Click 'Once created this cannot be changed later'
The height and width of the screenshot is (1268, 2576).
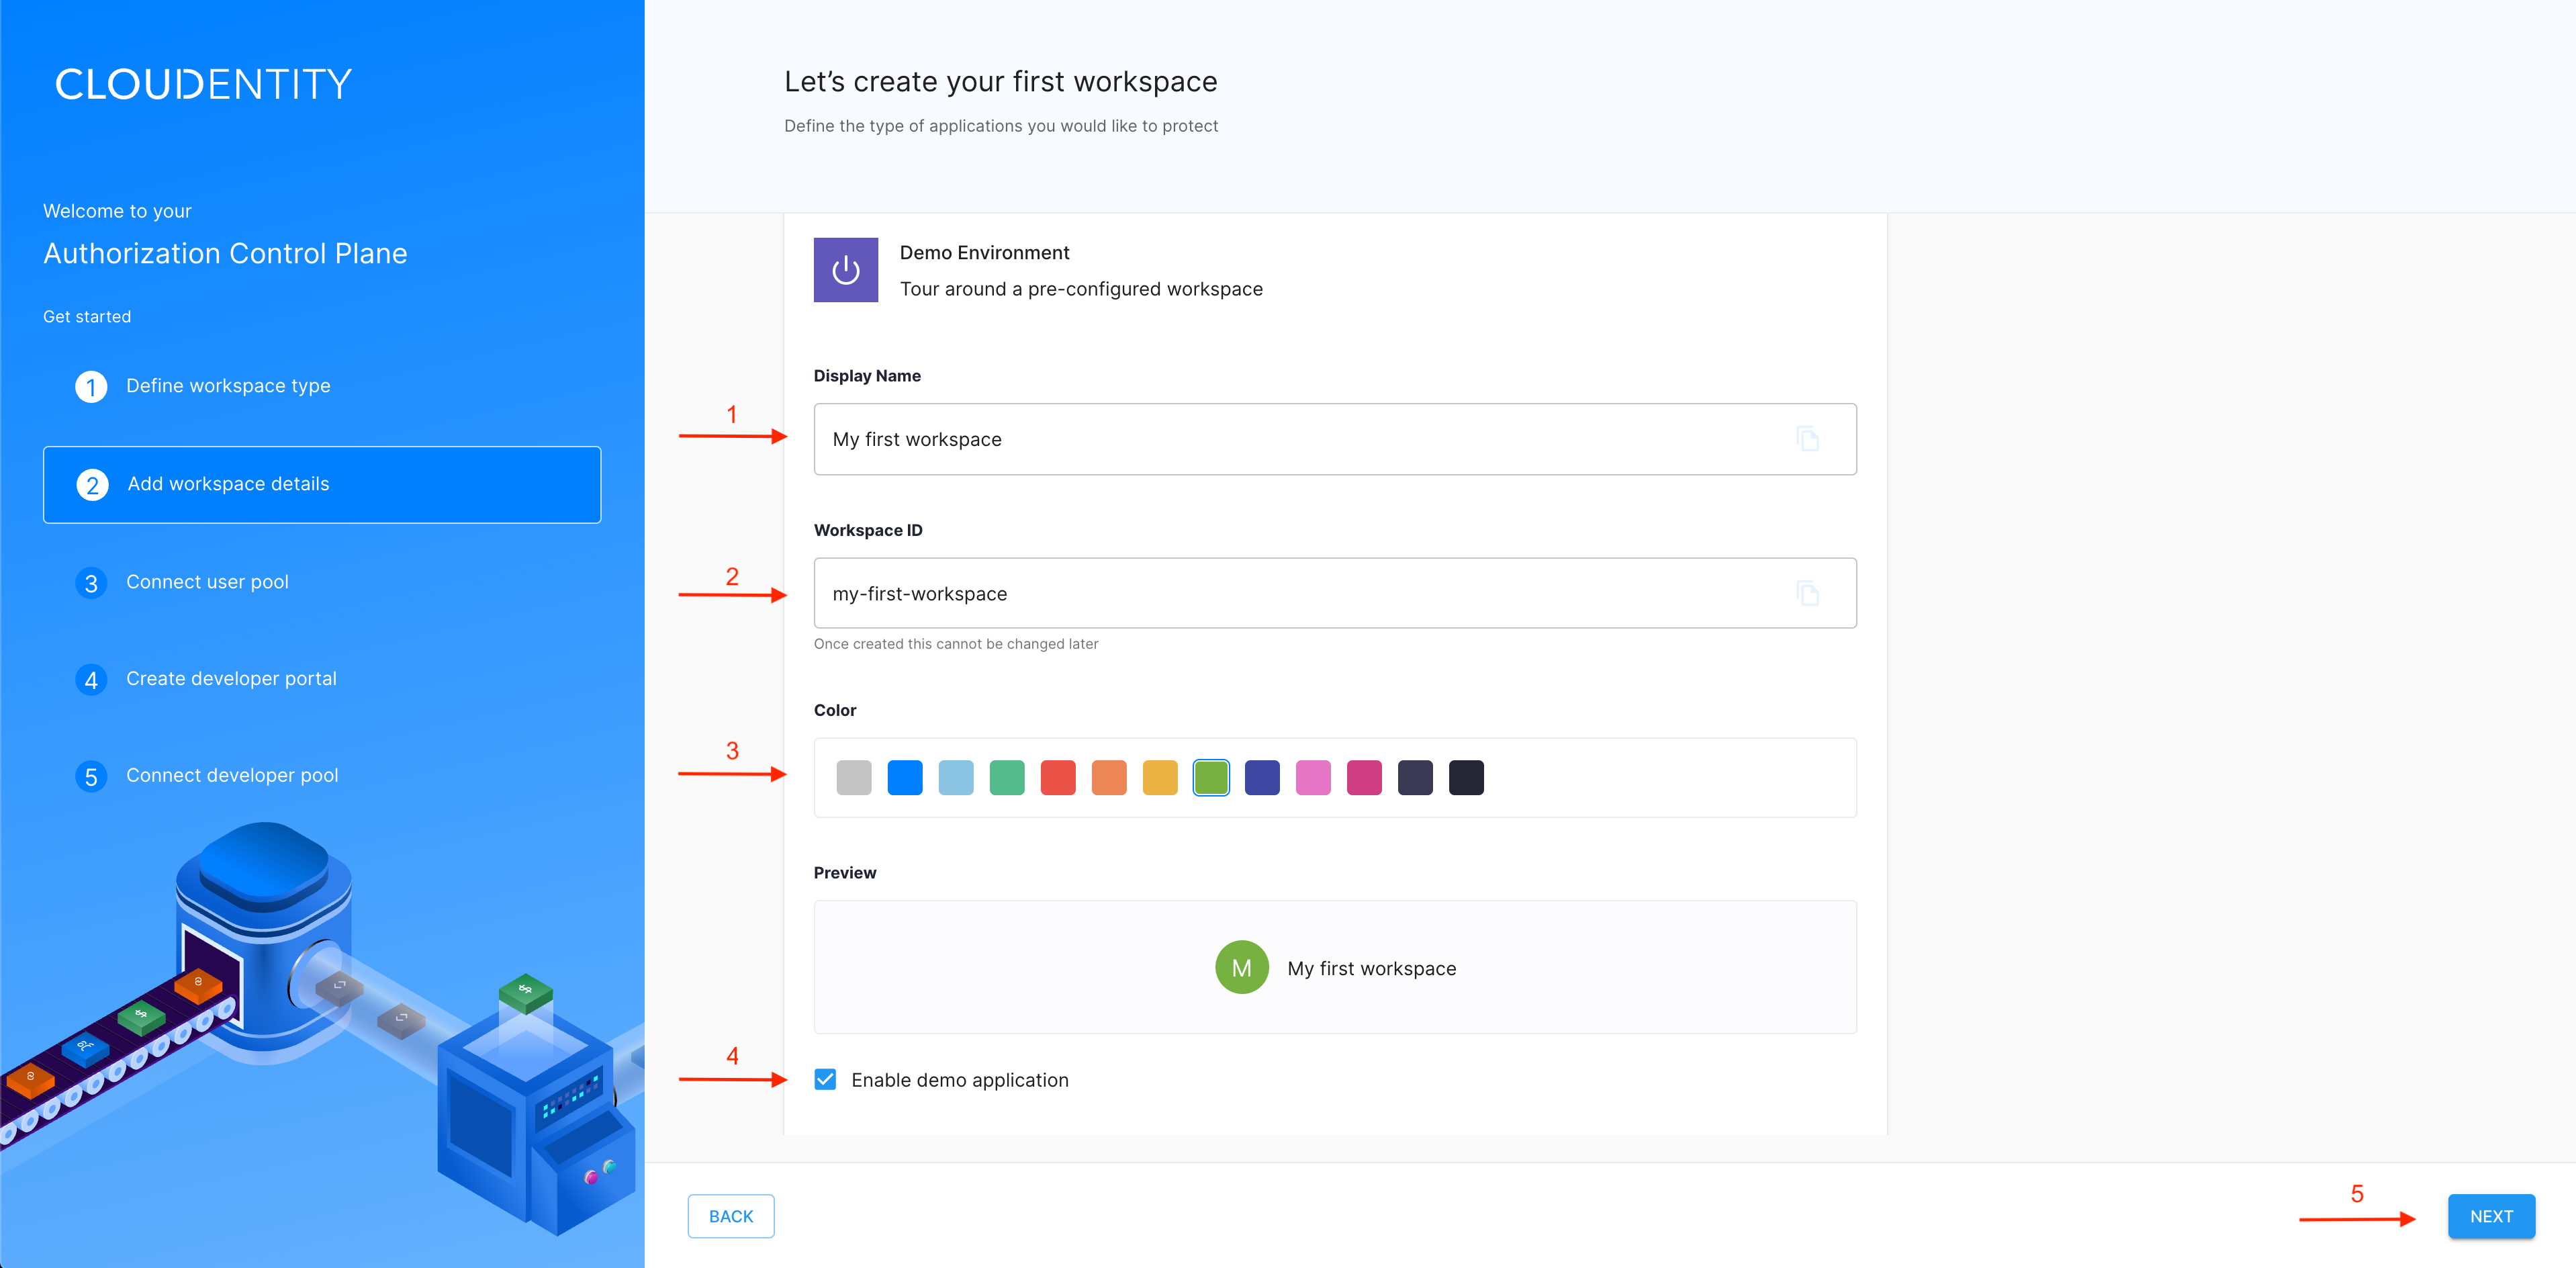click(956, 644)
